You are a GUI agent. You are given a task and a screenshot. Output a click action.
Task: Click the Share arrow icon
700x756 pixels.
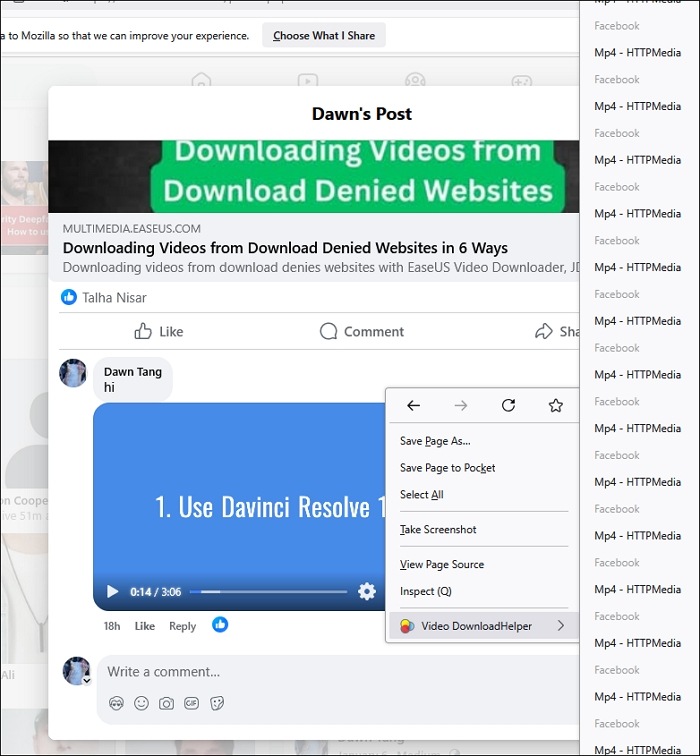543,331
